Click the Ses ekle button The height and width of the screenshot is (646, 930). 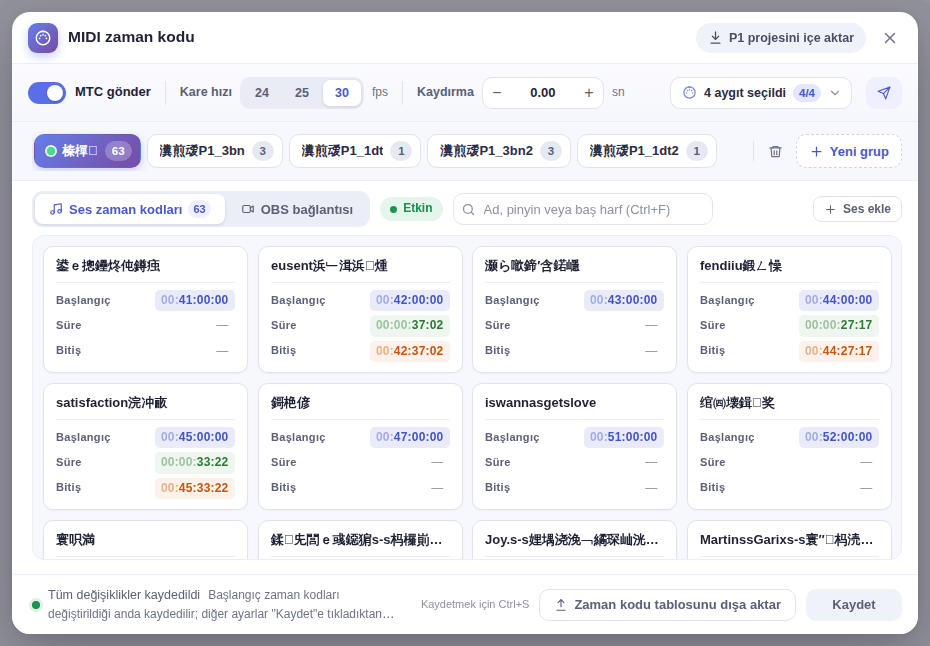pyautogui.click(x=857, y=209)
